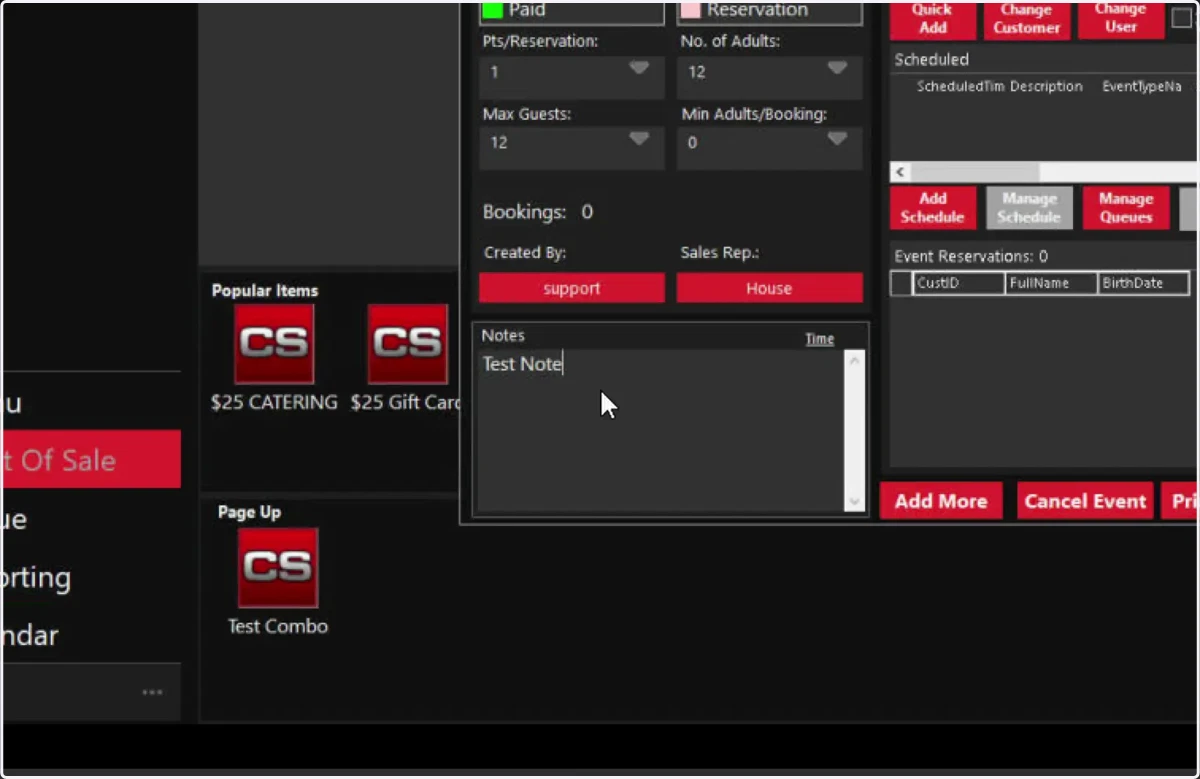Open the $25 CATERING popular item

[274, 344]
